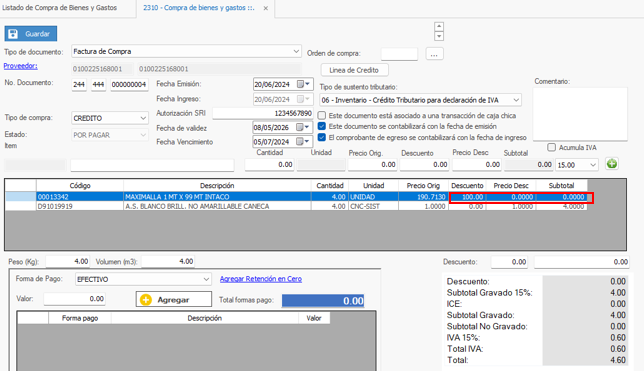The width and height of the screenshot is (644, 371).
Task: Click the Forma pago column header in payments grid
Action: click(x=80, y=318)
